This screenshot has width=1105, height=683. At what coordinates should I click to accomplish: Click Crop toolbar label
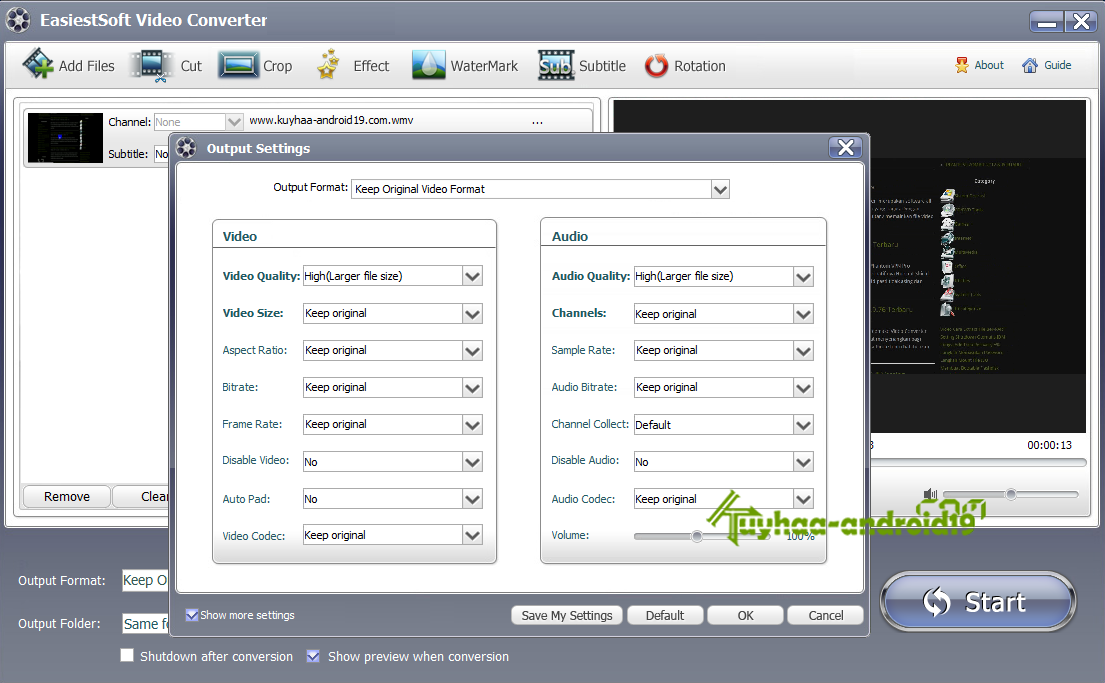(278, 66)
